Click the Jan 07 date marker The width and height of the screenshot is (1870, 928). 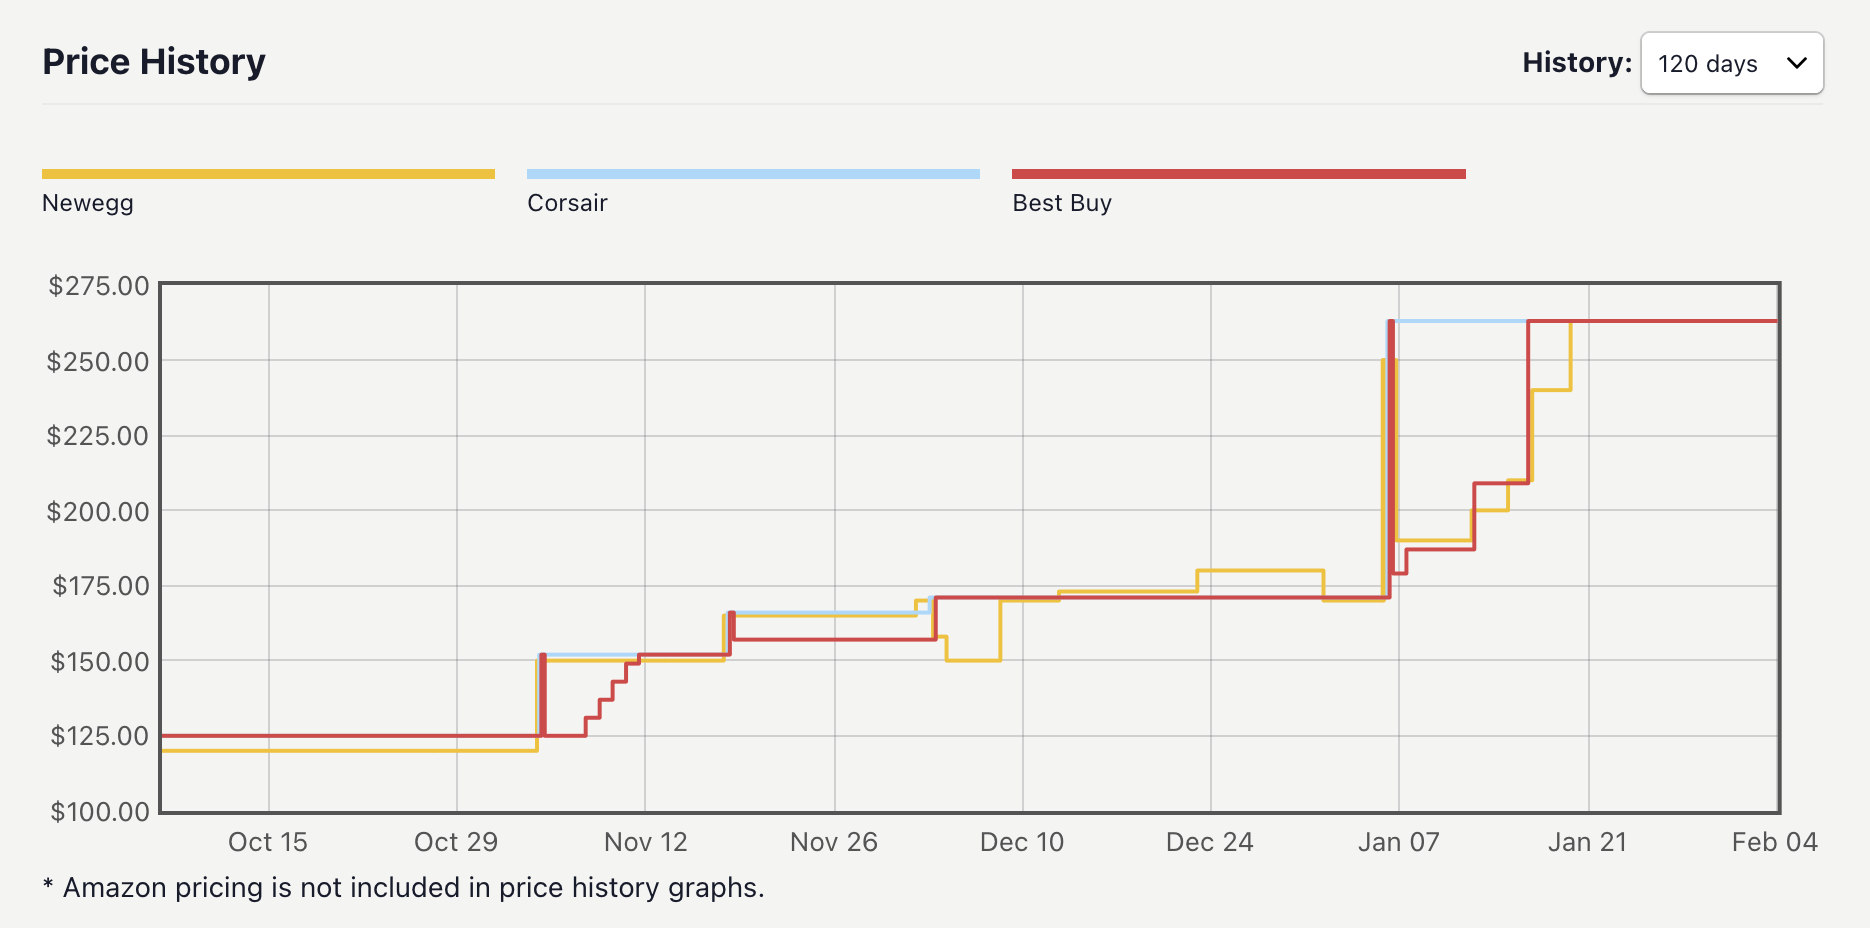click(x=1398, y=842)
